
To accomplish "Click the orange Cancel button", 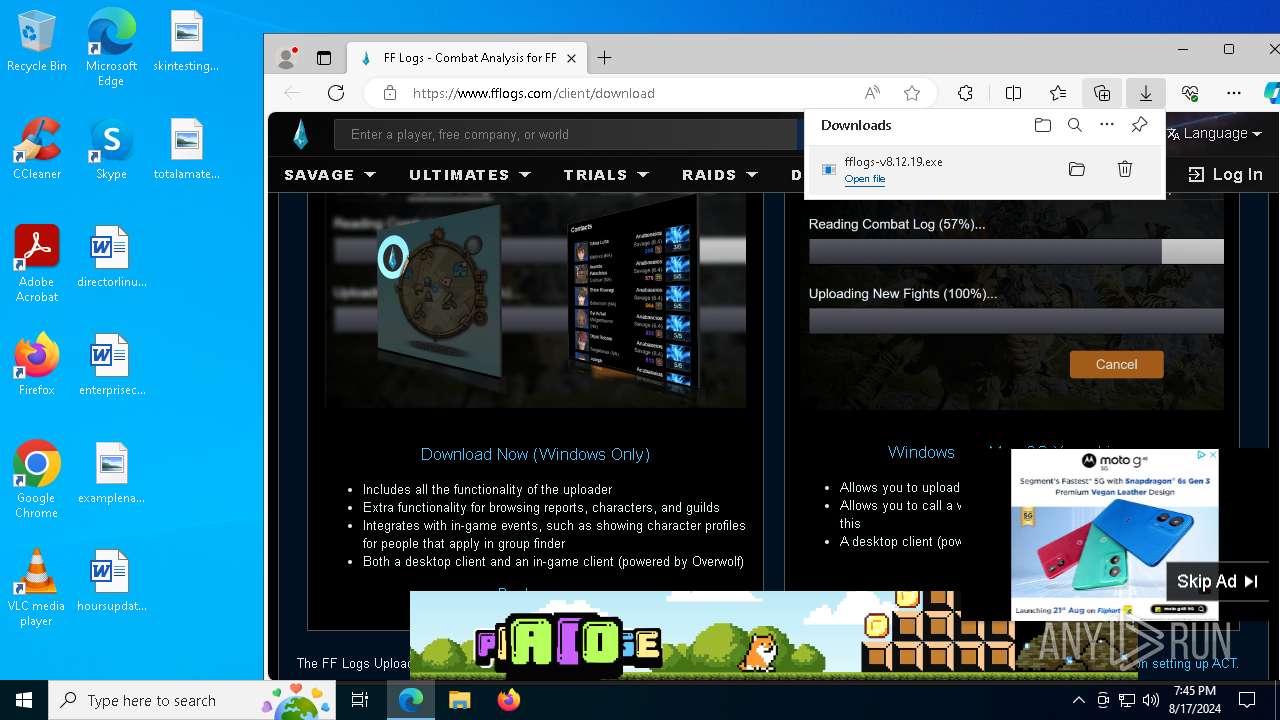I will click(x=1116, y=364).
